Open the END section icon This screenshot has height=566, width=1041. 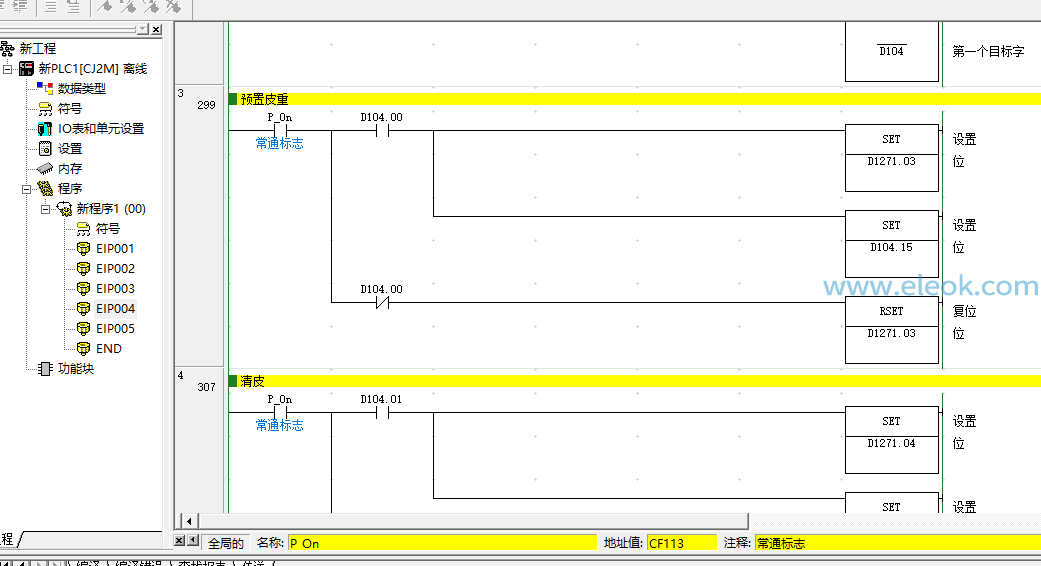click(84, 348)
